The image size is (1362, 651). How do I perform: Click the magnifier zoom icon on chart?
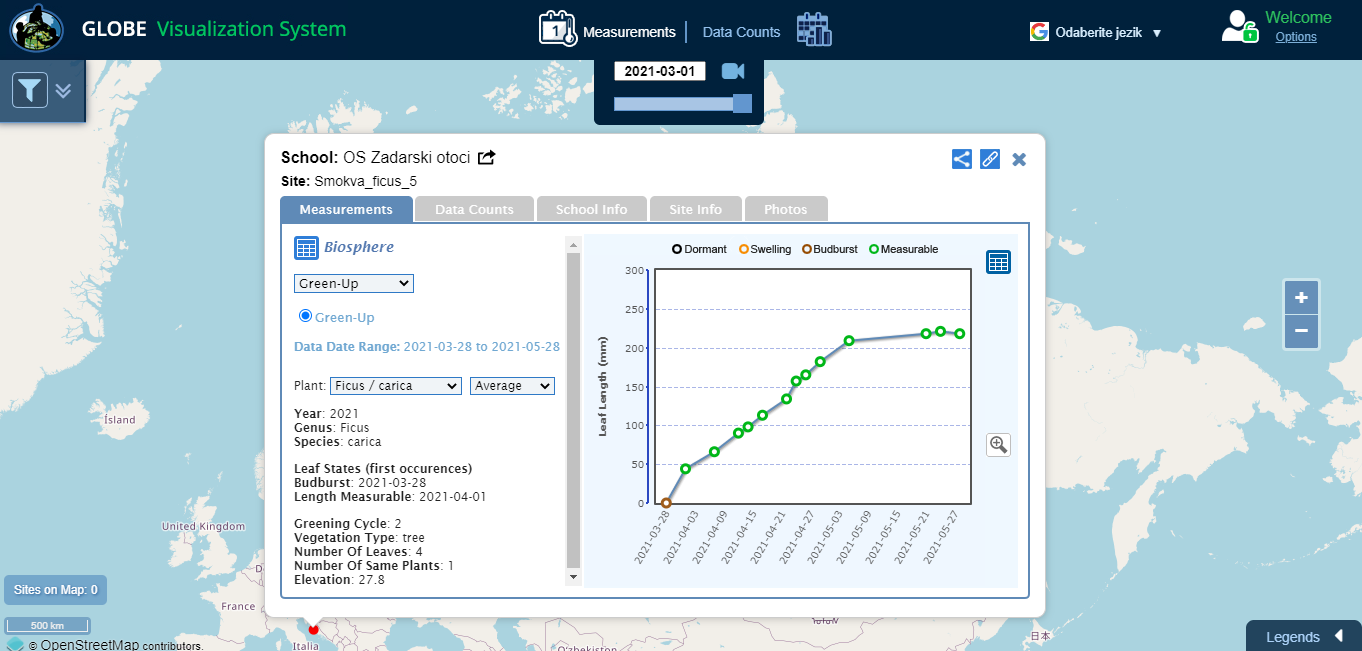pos(998,445)
